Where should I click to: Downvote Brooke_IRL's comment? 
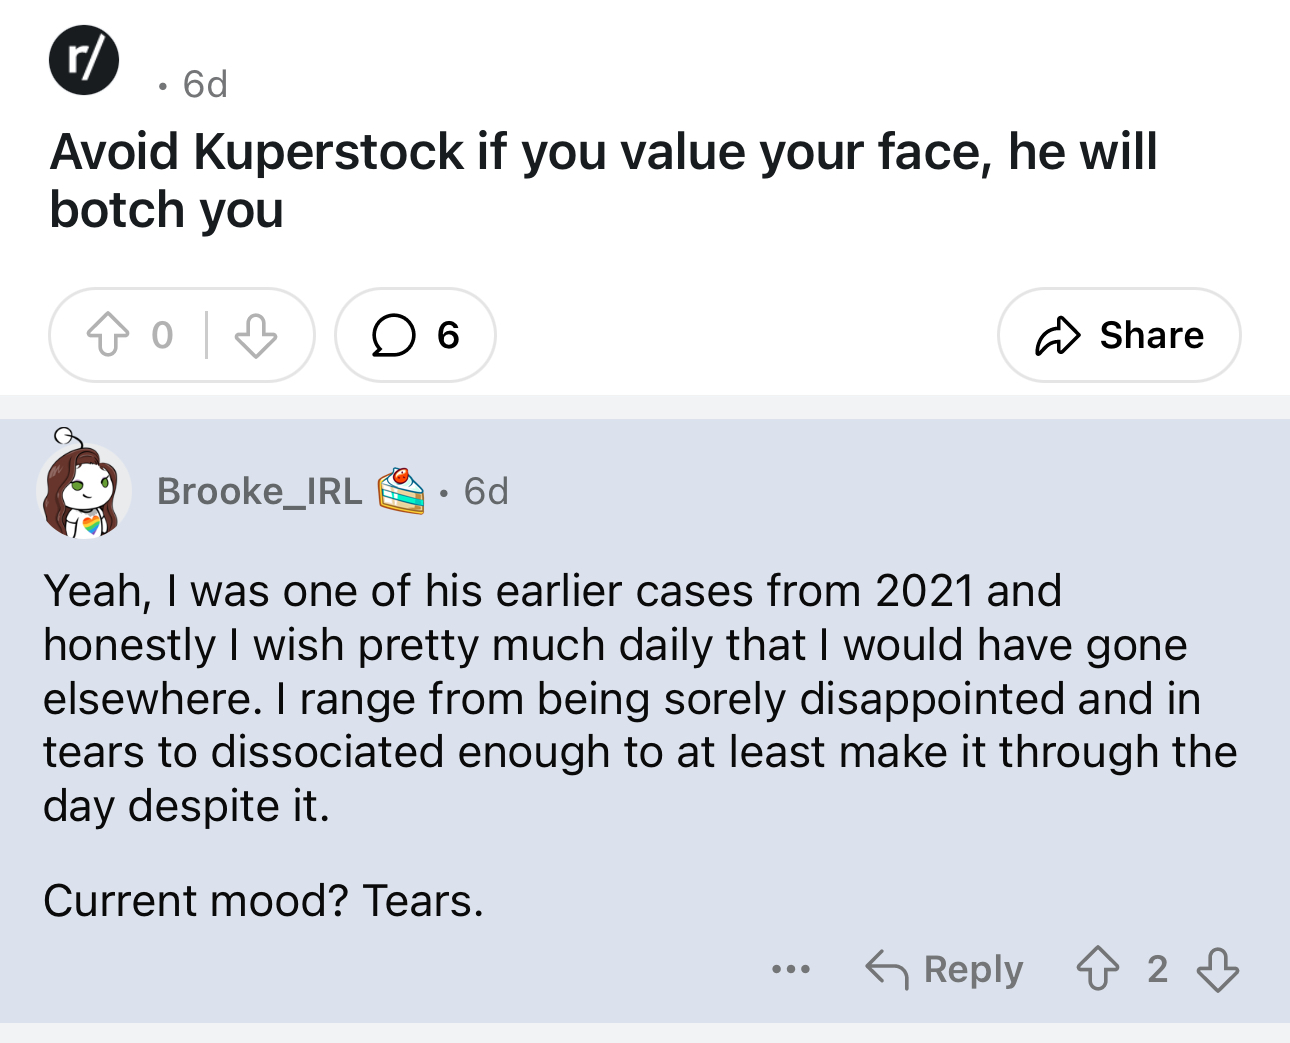click(1217, 969)
